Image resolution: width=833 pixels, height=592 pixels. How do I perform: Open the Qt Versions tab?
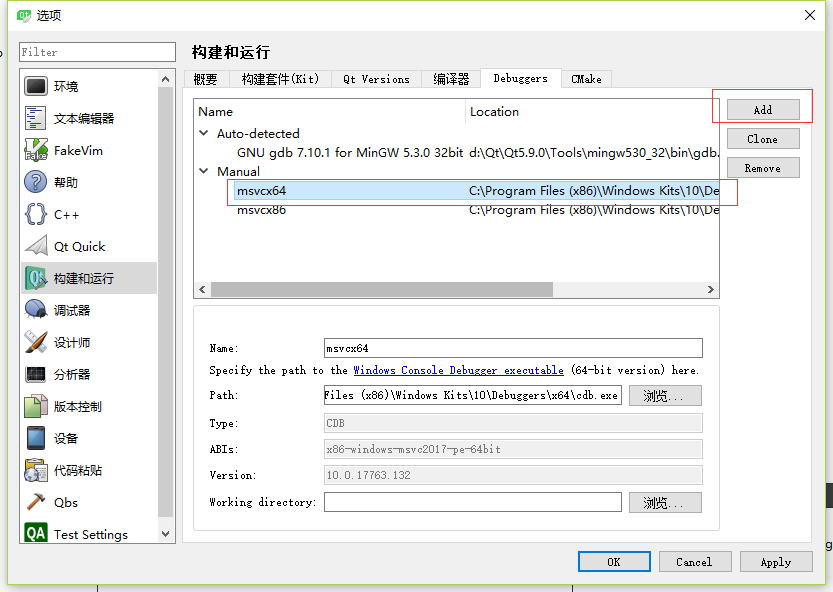(x=376, y=79)
